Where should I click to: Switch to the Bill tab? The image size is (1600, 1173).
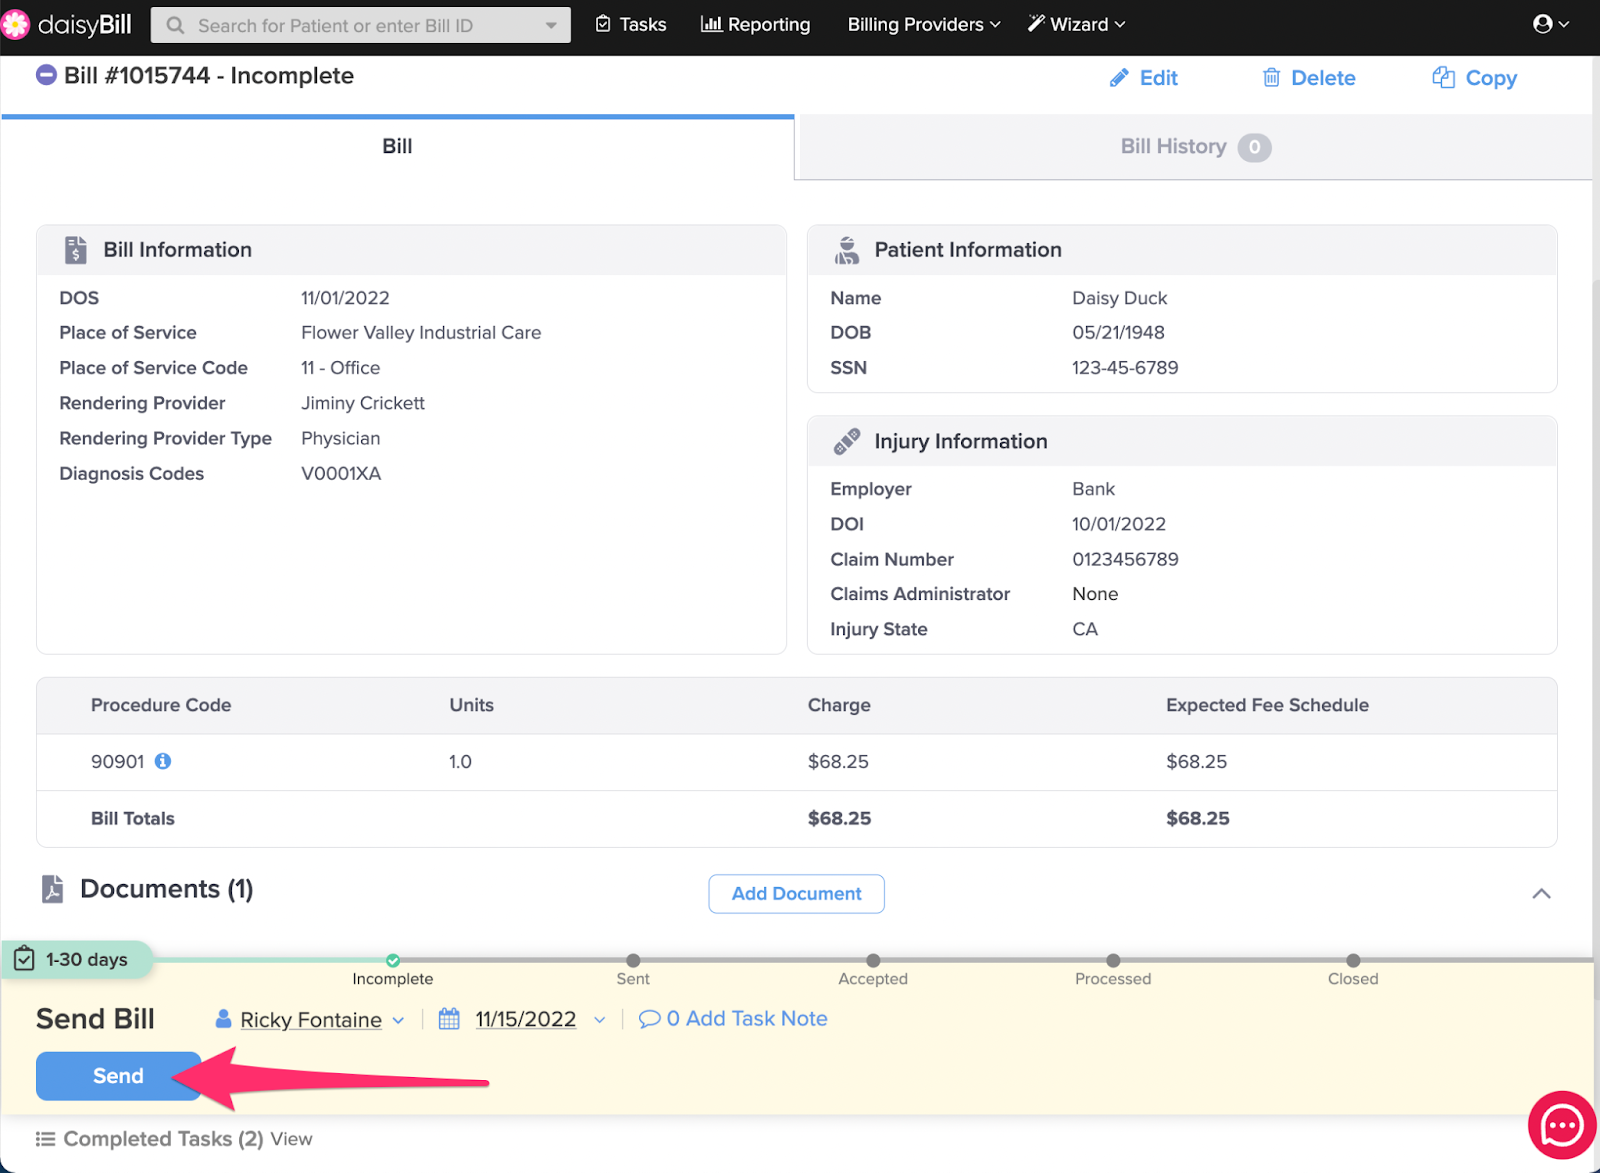(x=397, y=147)
